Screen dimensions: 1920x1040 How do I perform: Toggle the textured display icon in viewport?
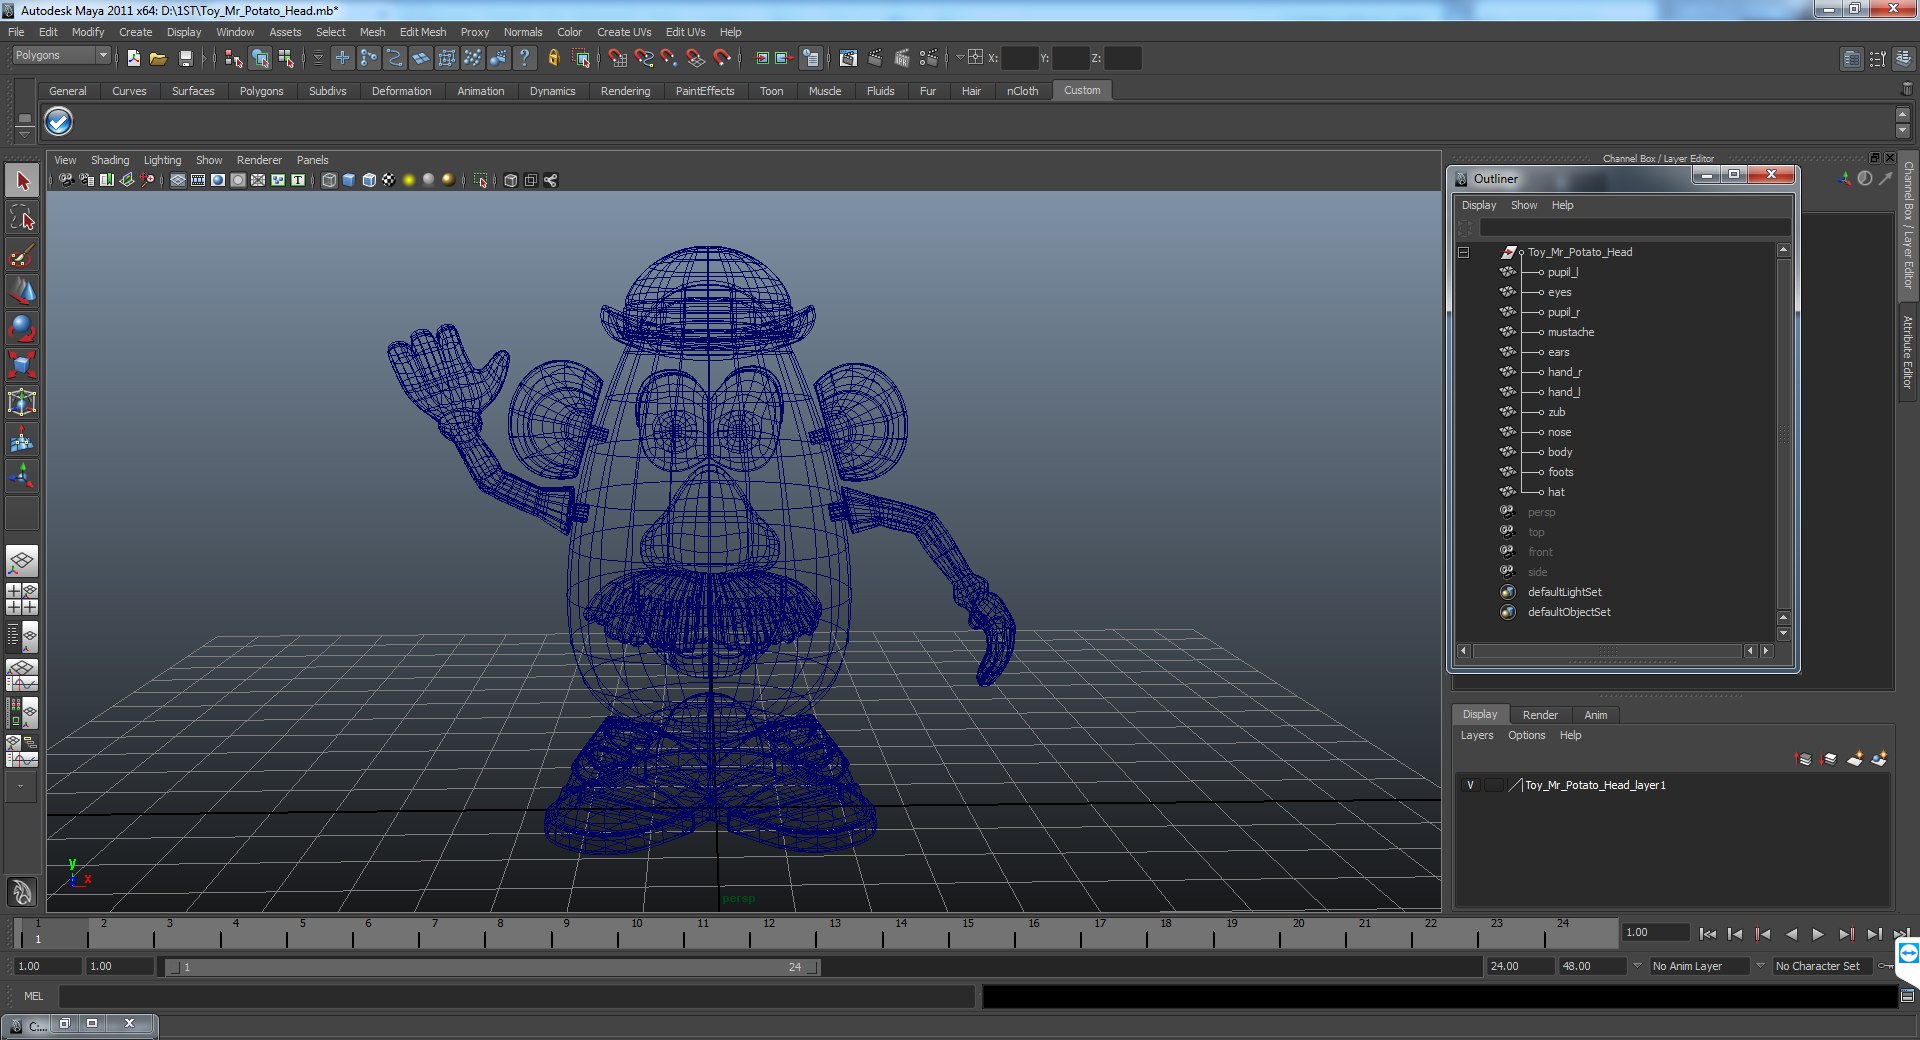(388, 180)
